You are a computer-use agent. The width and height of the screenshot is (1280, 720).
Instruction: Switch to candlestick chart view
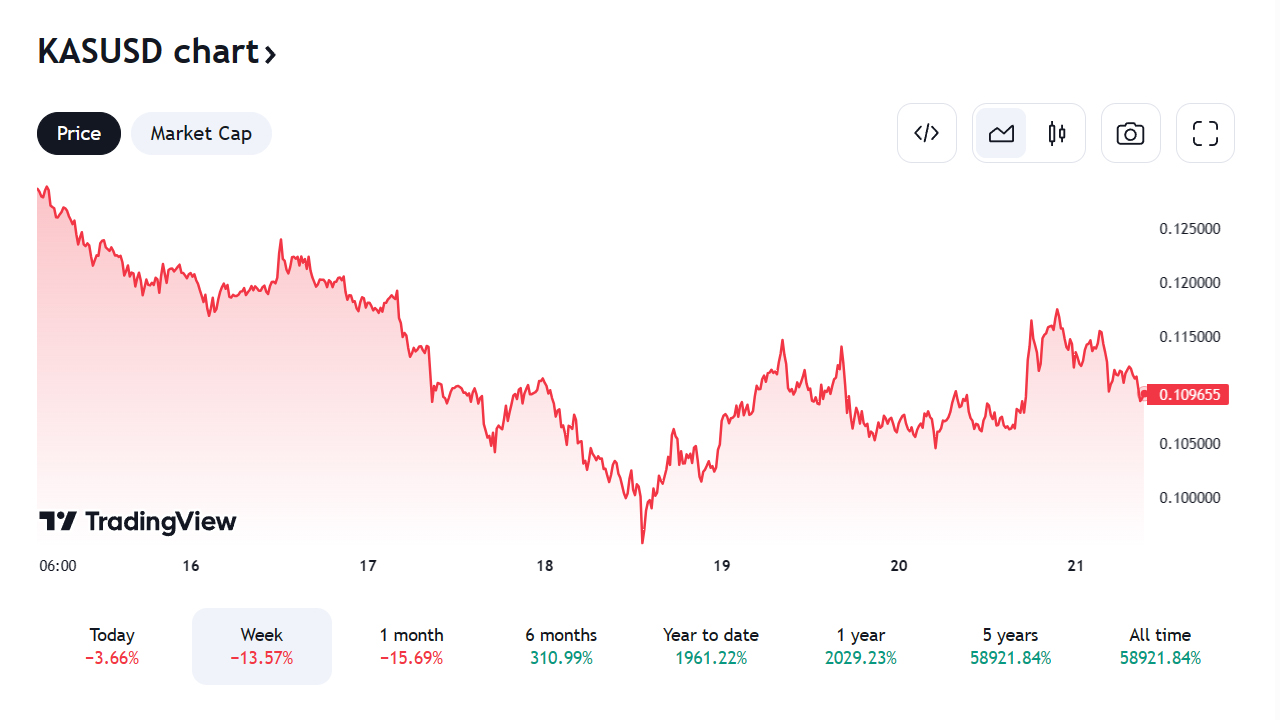1057,133
